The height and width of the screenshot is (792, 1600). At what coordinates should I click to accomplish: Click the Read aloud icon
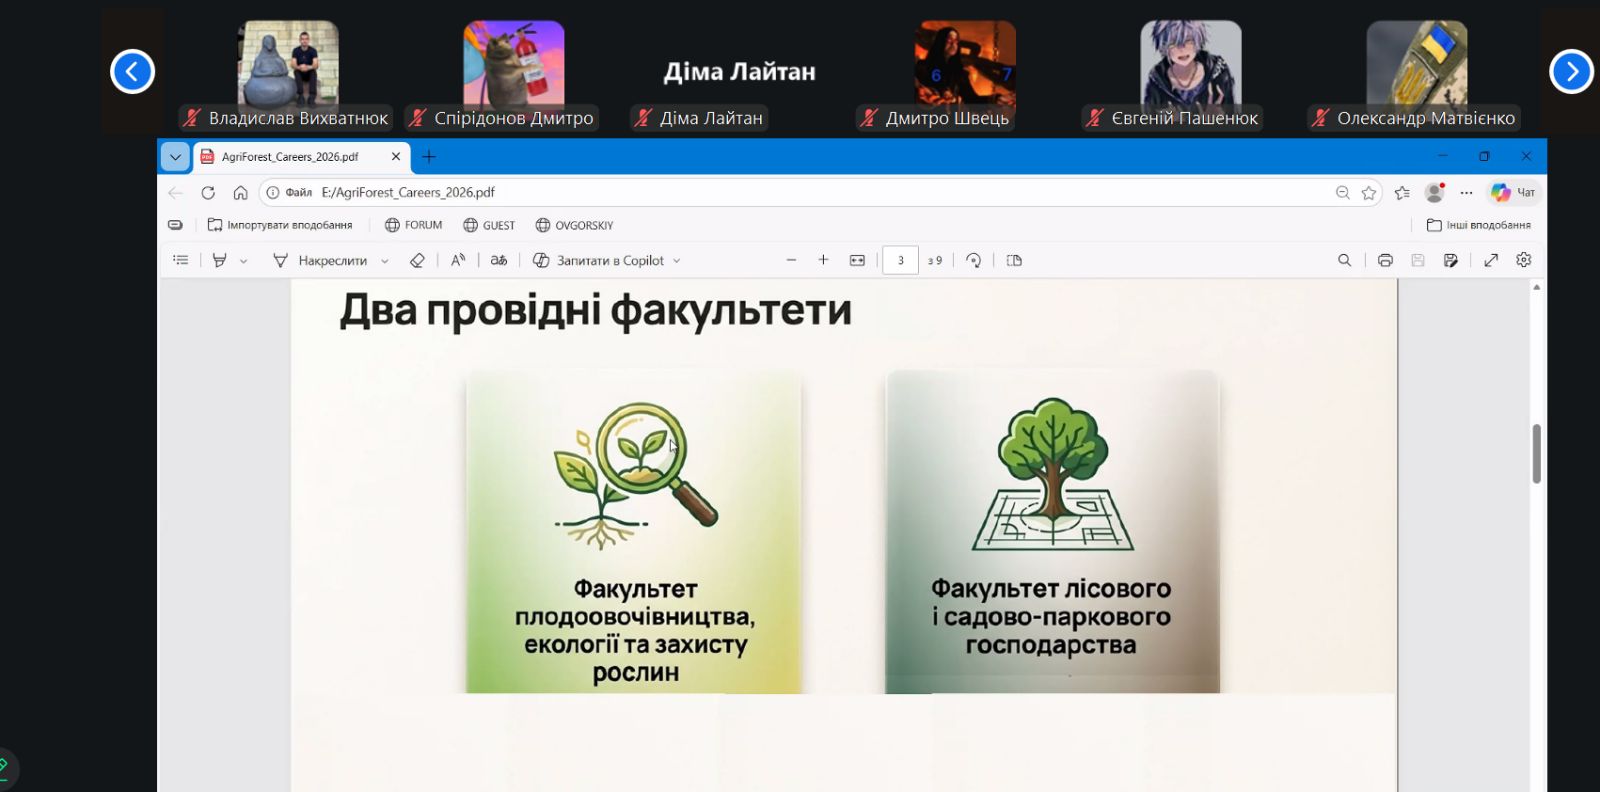pyautogui.click(x=458, y=260)
